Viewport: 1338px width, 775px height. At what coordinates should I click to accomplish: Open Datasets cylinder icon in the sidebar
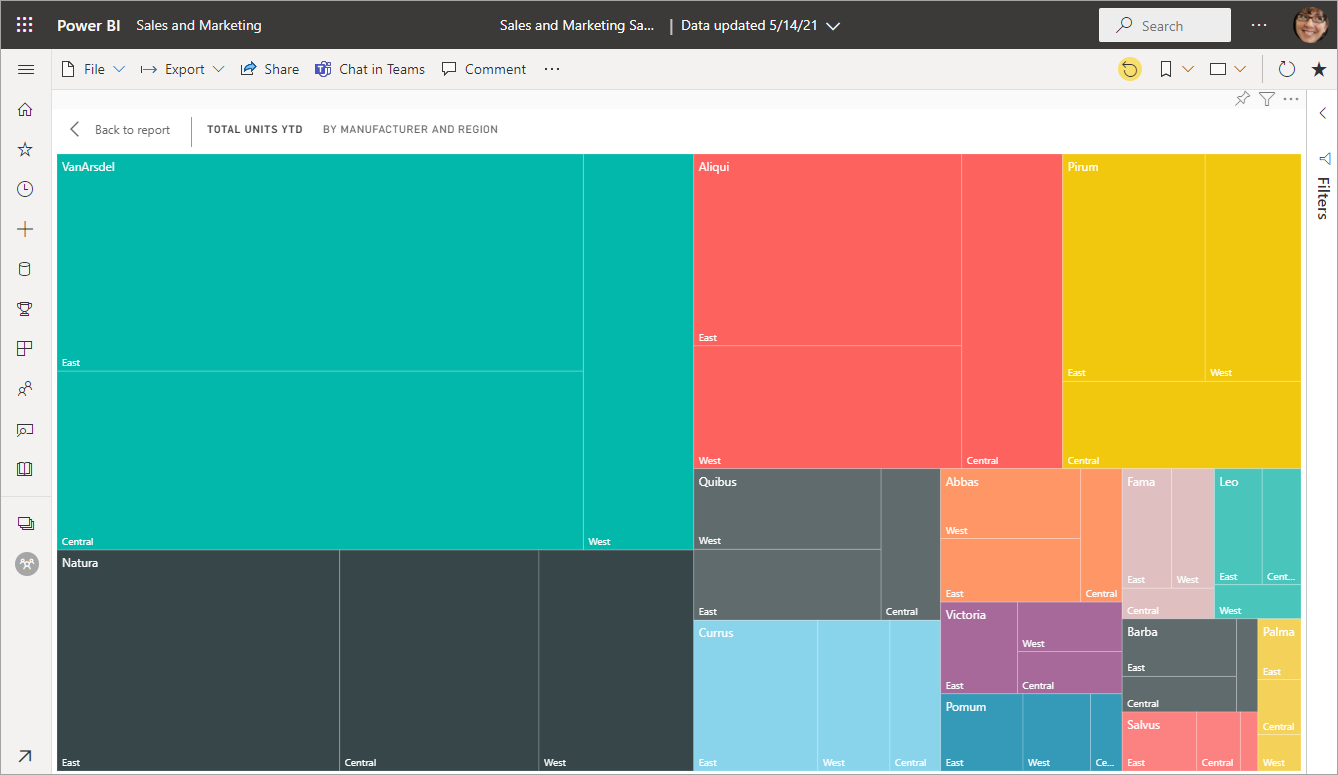[26, 269]
